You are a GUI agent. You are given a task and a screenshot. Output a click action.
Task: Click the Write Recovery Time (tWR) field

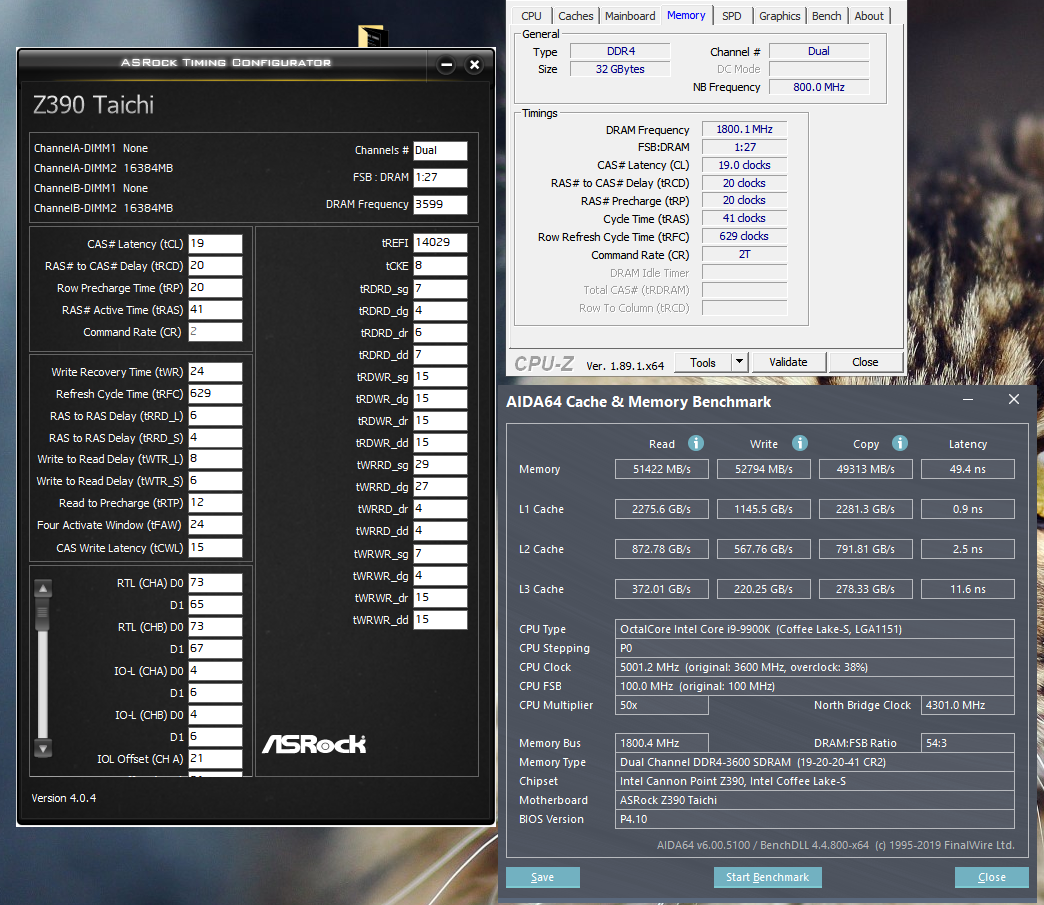coord(215,372)
